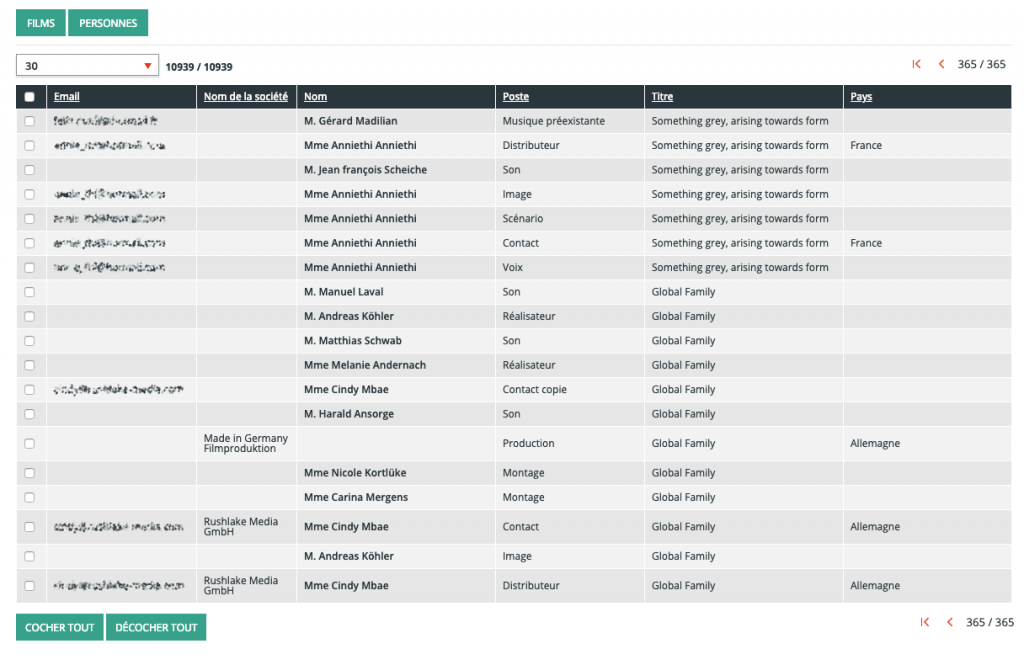Sort the table by Titre header
The height and width of the screenshot is (665, 1024).
(662, 97)
